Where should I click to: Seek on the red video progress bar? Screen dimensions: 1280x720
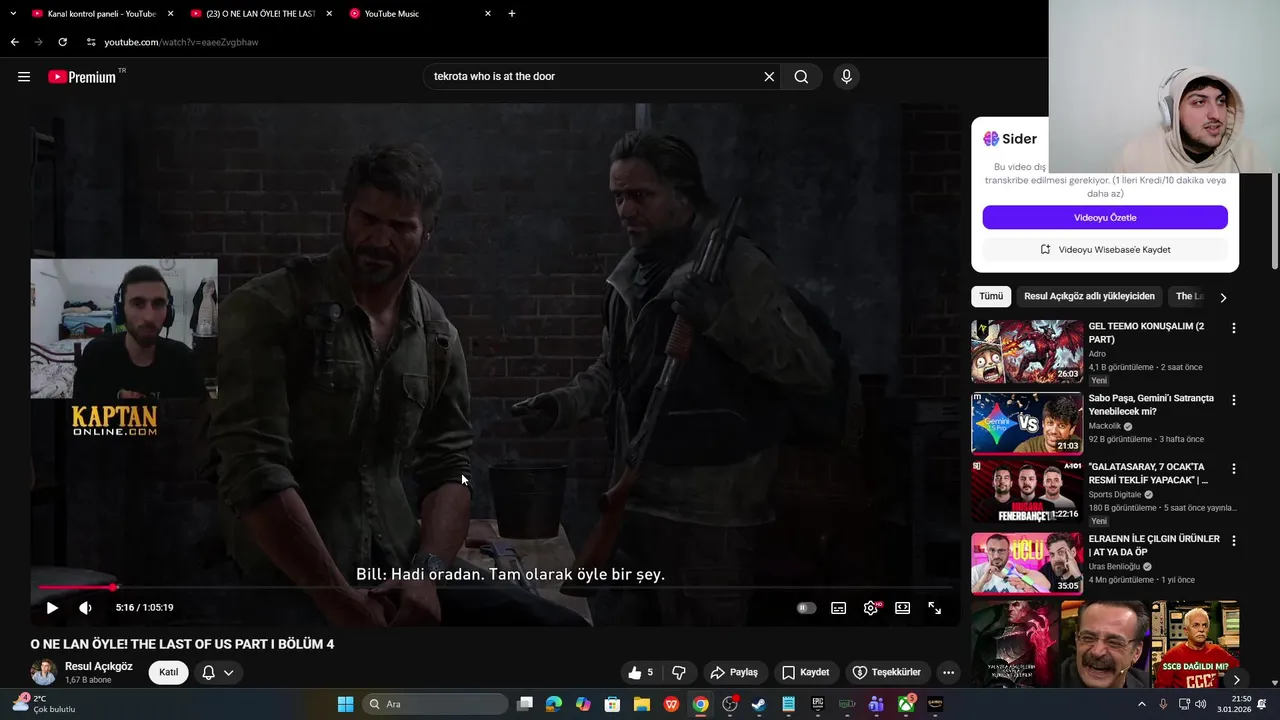point(495,587)
